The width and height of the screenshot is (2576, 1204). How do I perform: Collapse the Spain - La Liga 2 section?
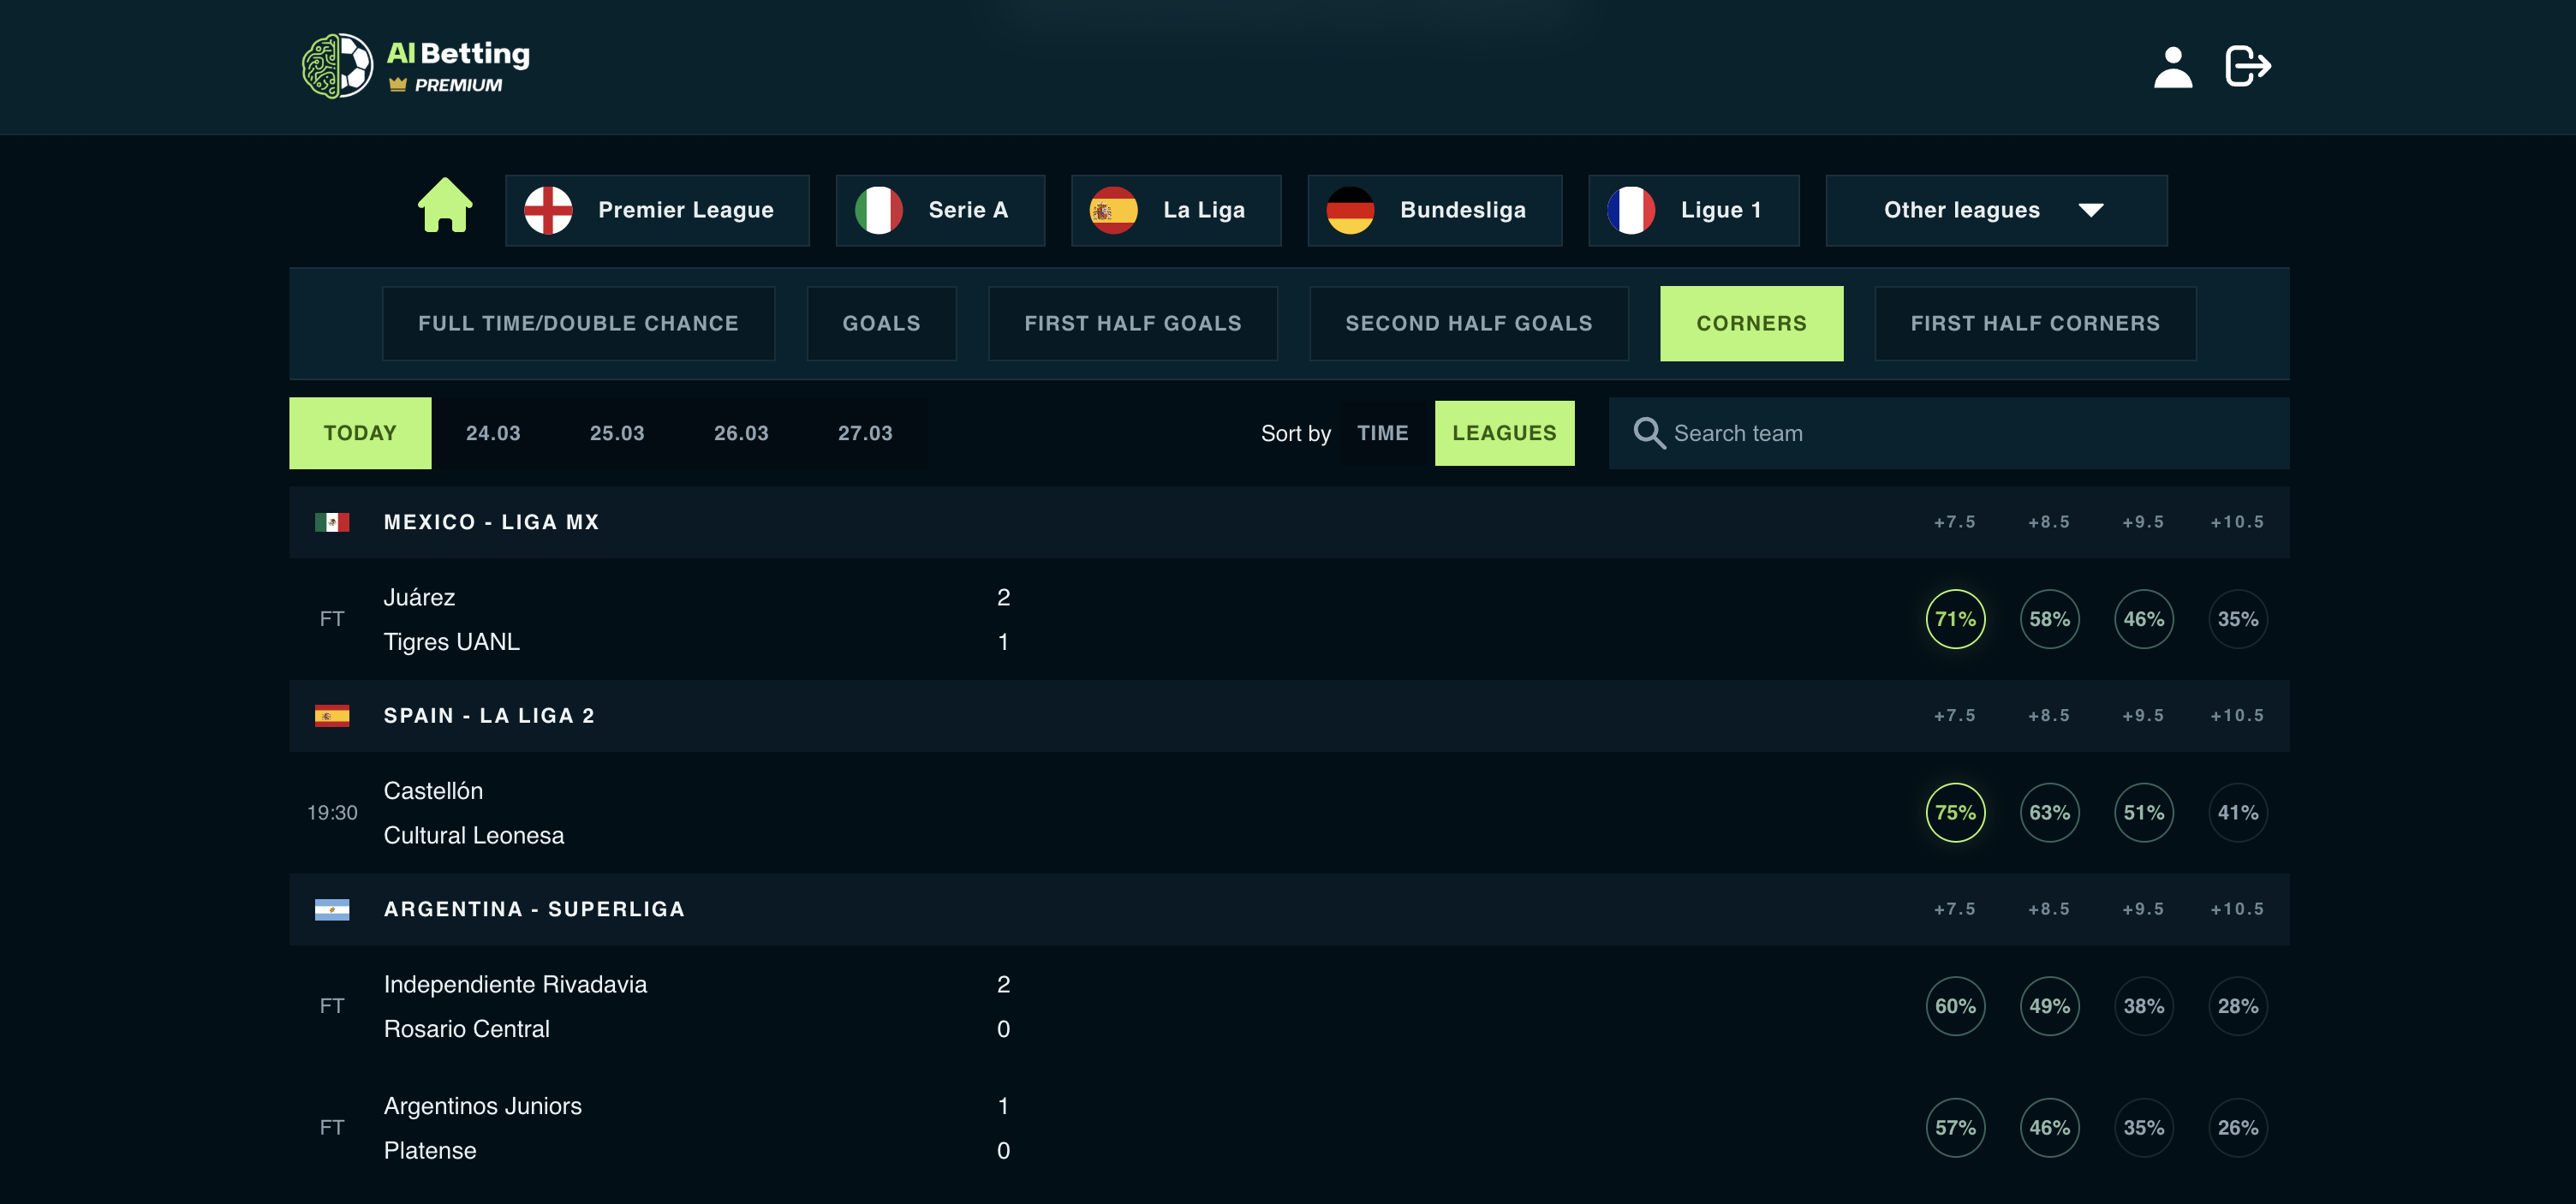489,716
